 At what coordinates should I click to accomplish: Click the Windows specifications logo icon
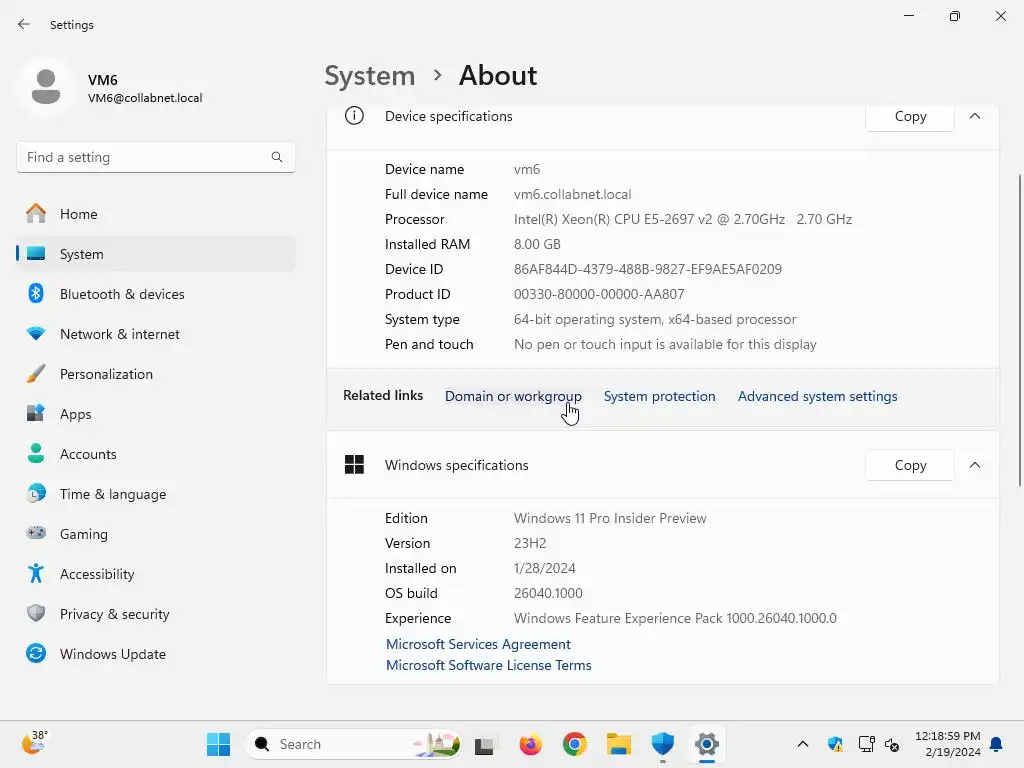coord(354,464)
